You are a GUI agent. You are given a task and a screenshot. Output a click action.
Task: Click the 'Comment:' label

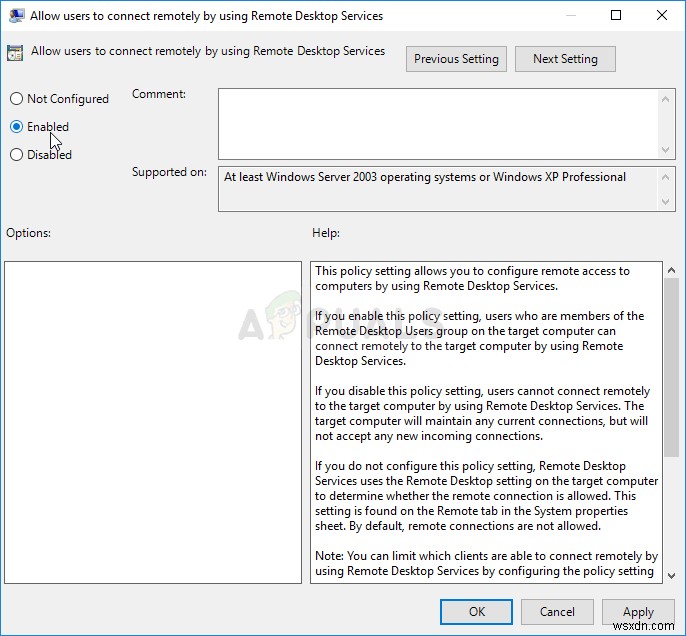point(159,94)
